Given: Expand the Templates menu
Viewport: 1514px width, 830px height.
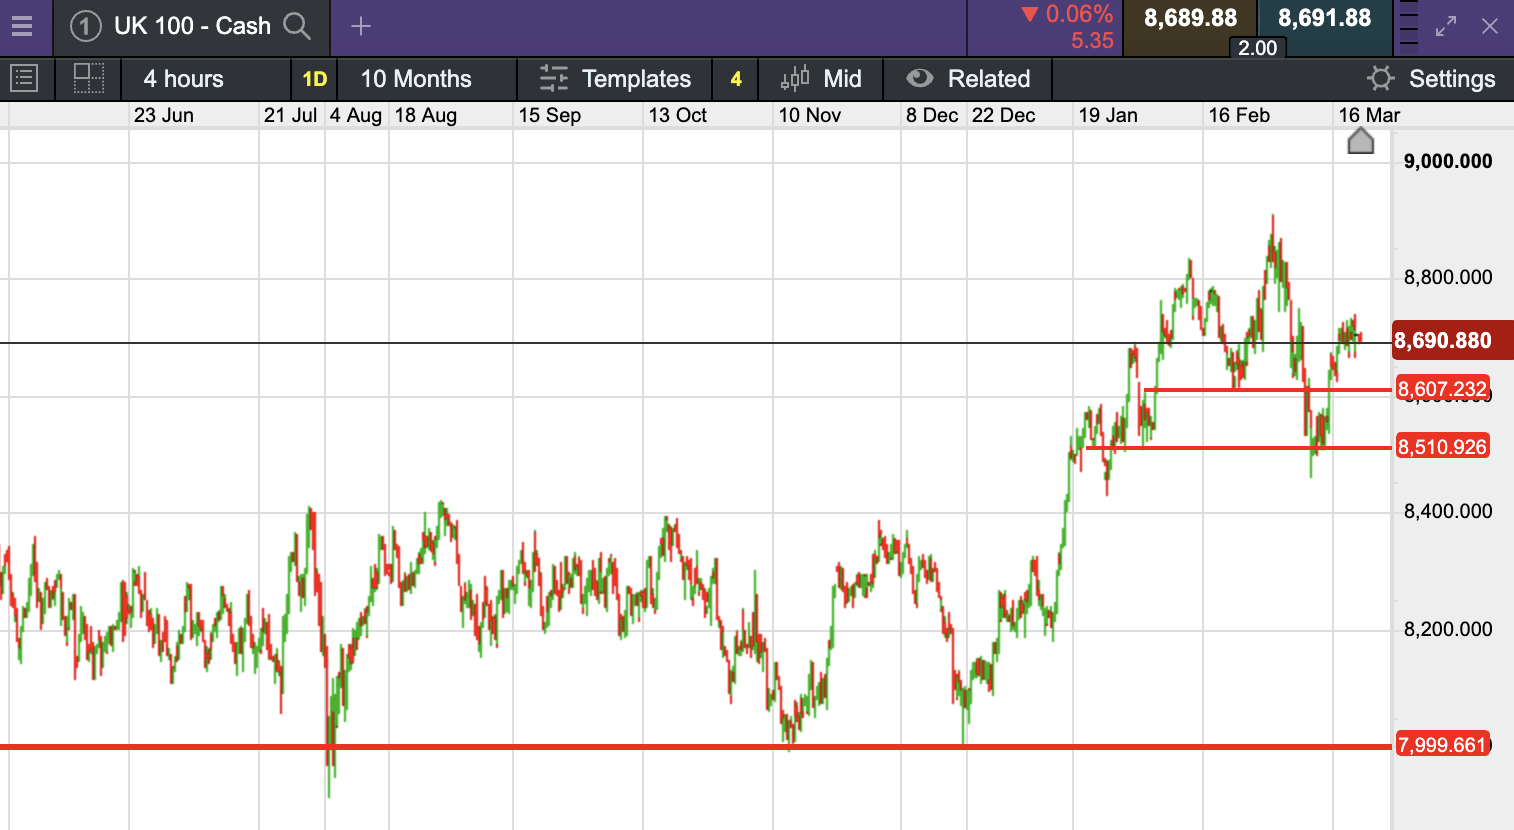Looking at the screenshot, I should [616, 79].
